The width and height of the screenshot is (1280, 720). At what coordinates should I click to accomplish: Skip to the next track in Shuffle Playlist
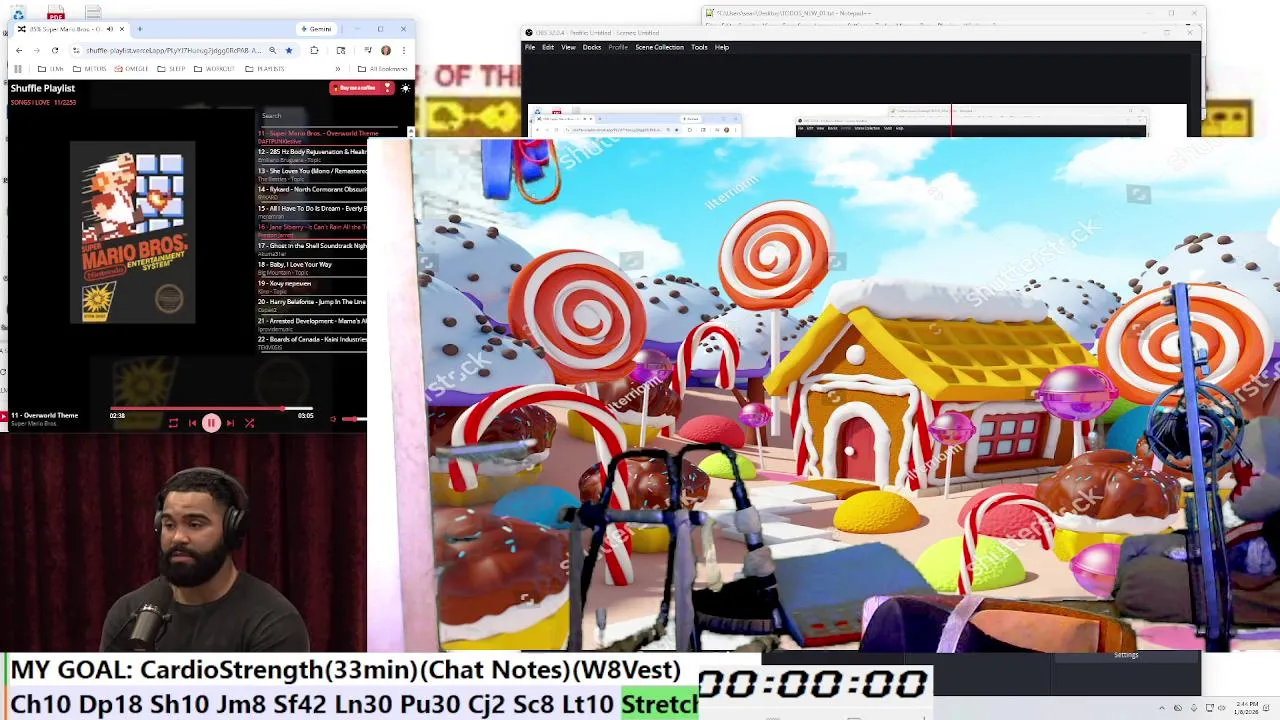coord(230,423)
